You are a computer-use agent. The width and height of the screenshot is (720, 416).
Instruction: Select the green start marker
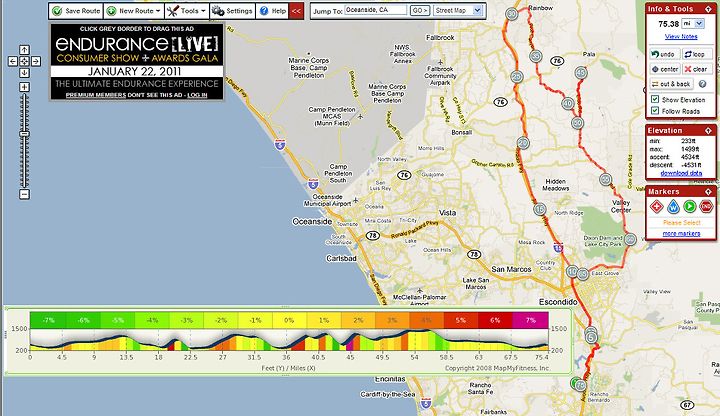tap(690, 206)
